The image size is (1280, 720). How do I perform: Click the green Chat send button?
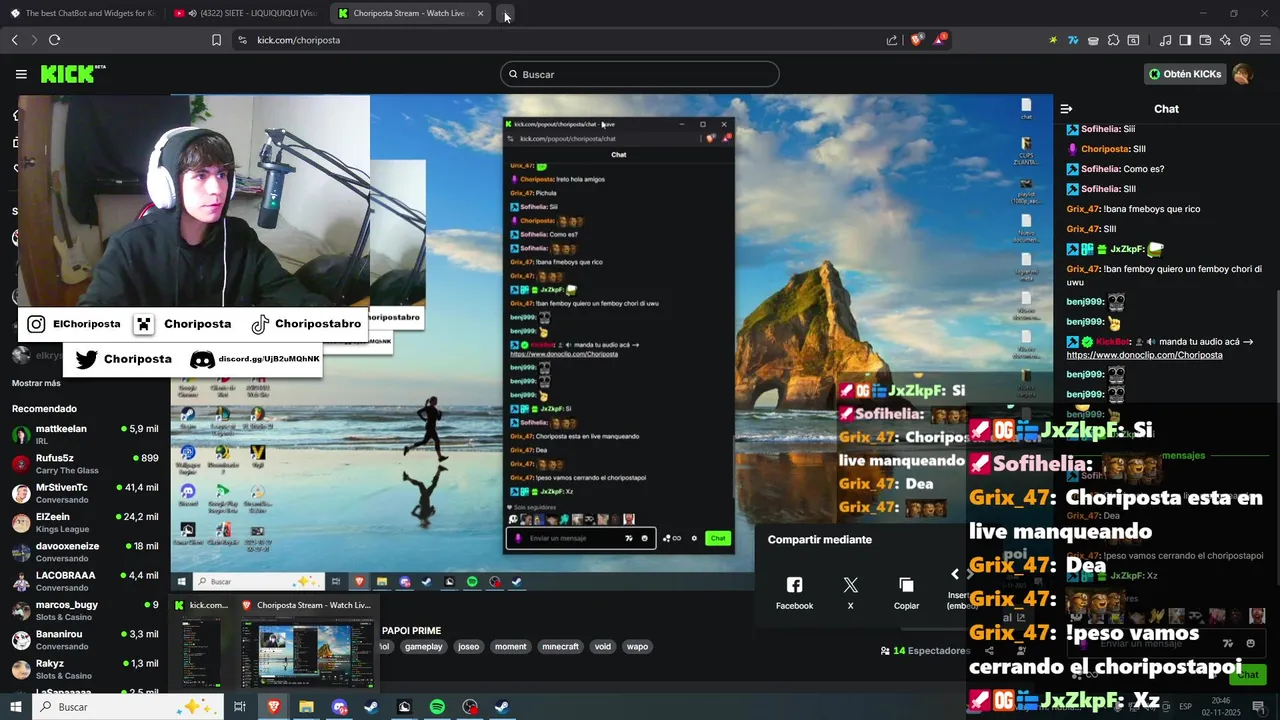1248,675
